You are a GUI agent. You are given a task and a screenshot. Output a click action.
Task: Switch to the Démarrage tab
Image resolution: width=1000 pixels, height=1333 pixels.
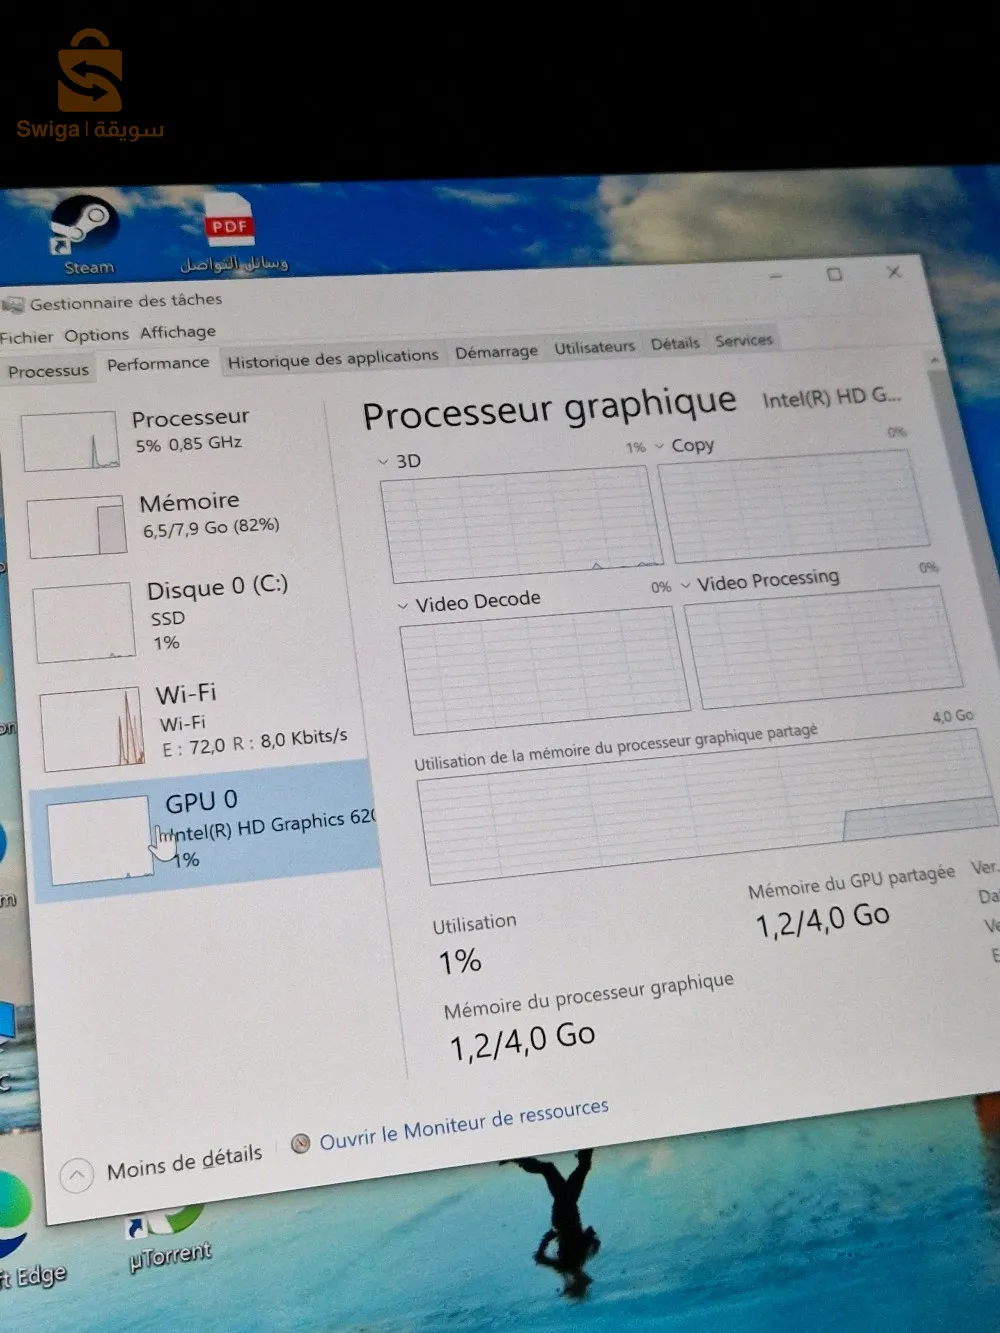pos(496,352)
